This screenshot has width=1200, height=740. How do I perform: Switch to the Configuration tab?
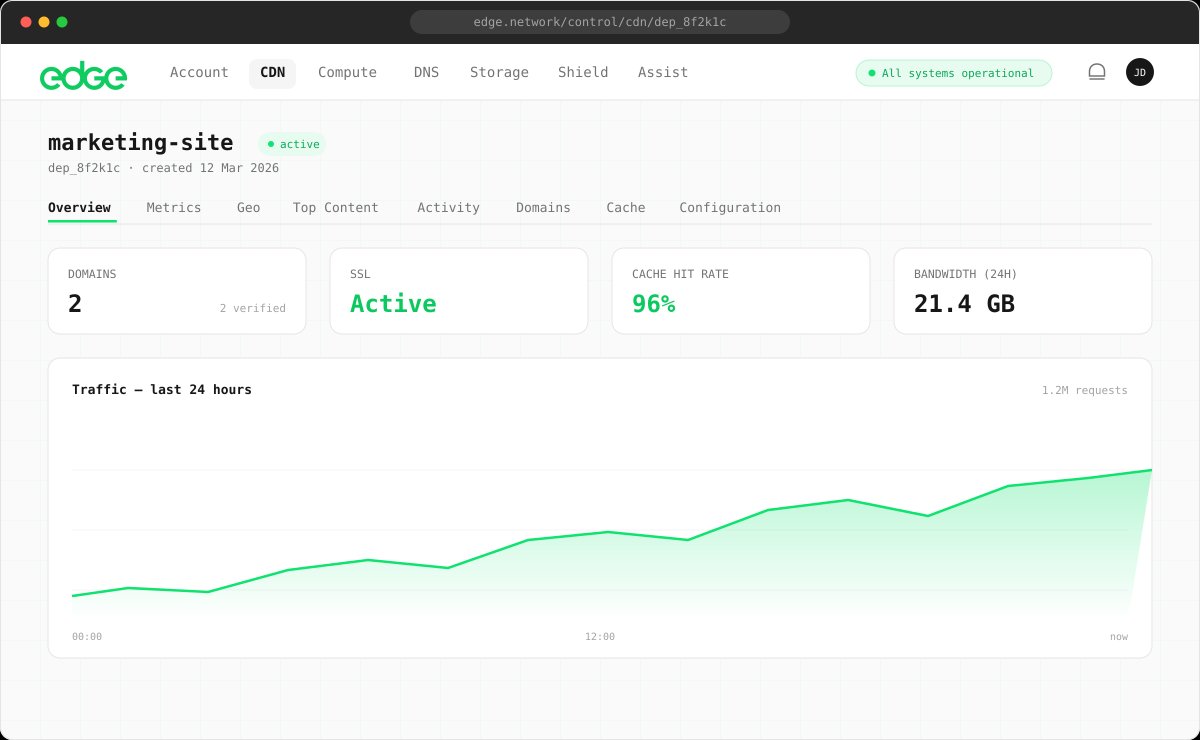tap(730, 208)
